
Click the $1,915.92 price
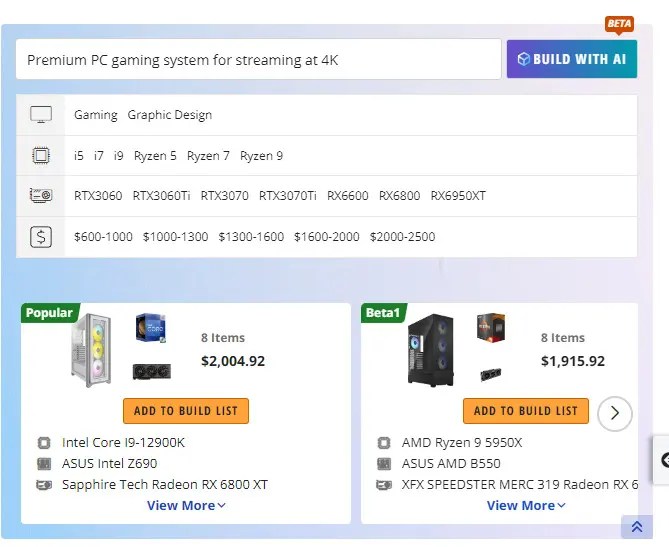pyautogui.click(x=573, y=361)
